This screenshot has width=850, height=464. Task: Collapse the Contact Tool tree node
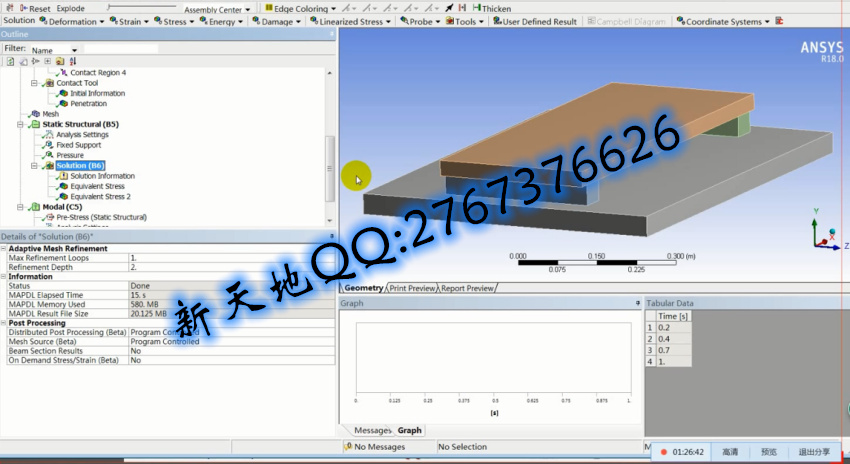pyautogui.click(x=33, y=83)
